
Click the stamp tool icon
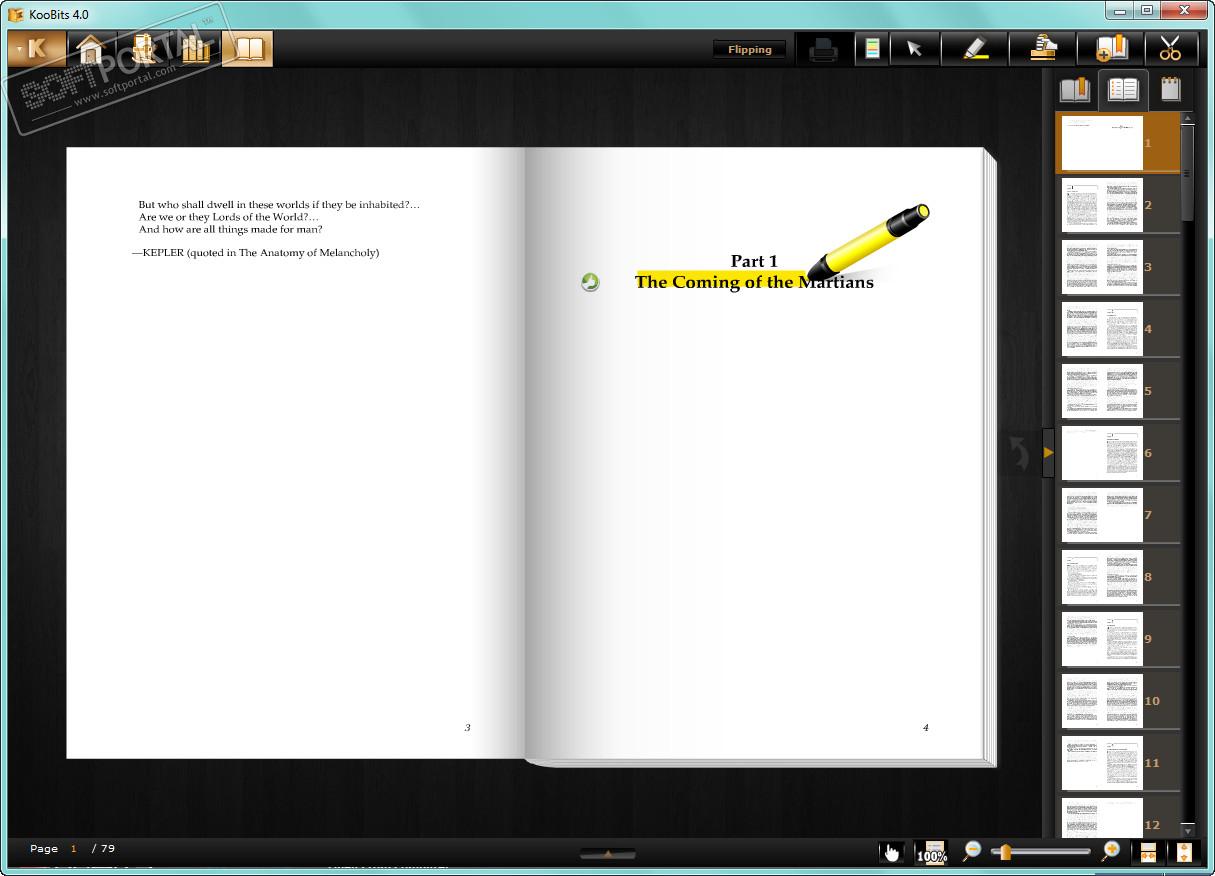[1042, 49]
